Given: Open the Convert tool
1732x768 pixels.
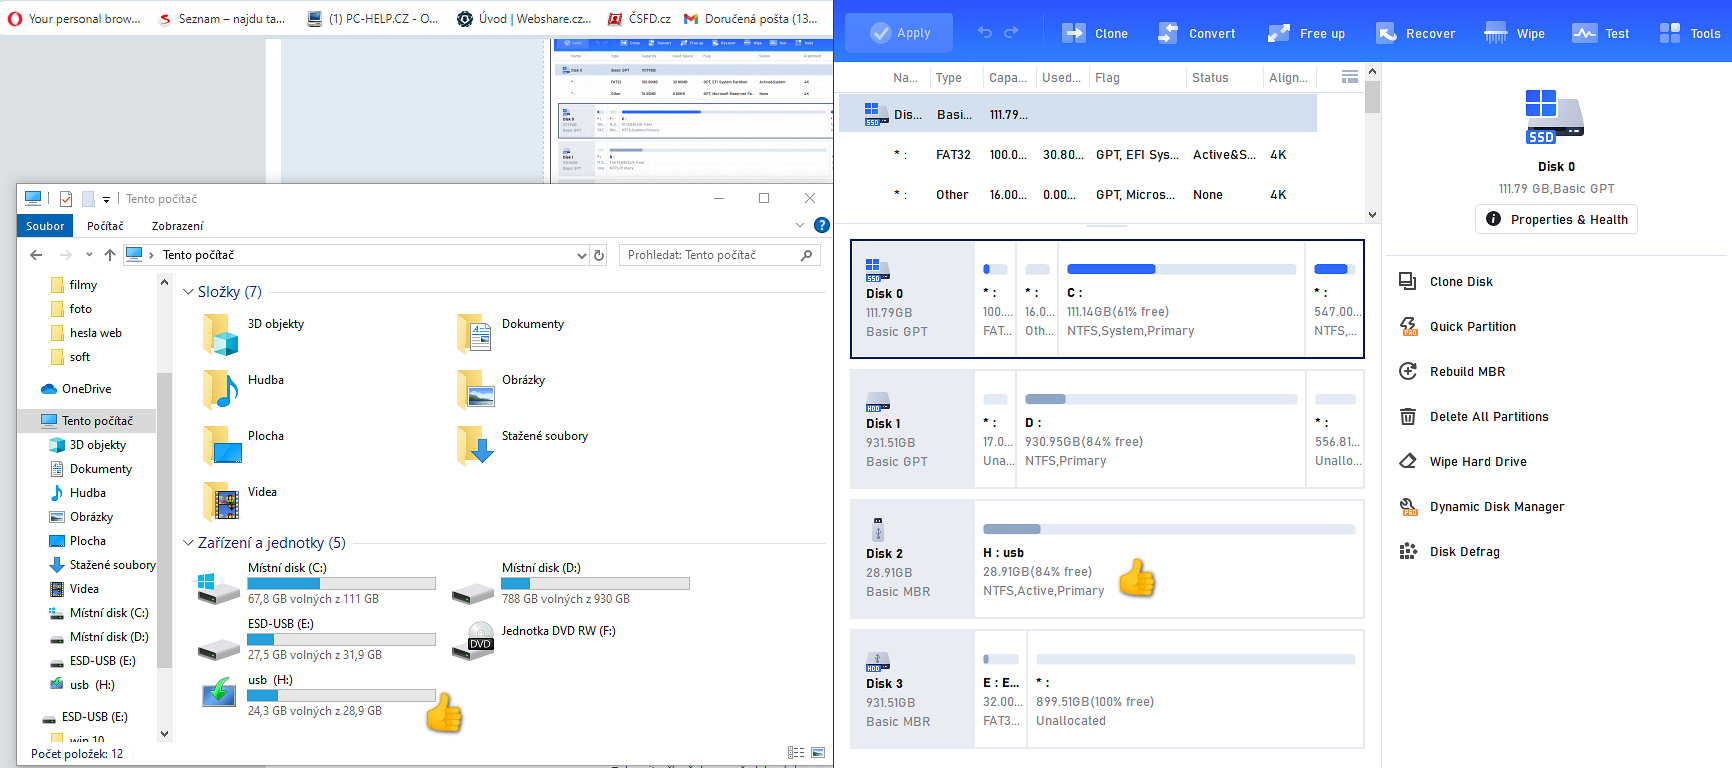Looking at the screenshot, I should click(1167, 33).
